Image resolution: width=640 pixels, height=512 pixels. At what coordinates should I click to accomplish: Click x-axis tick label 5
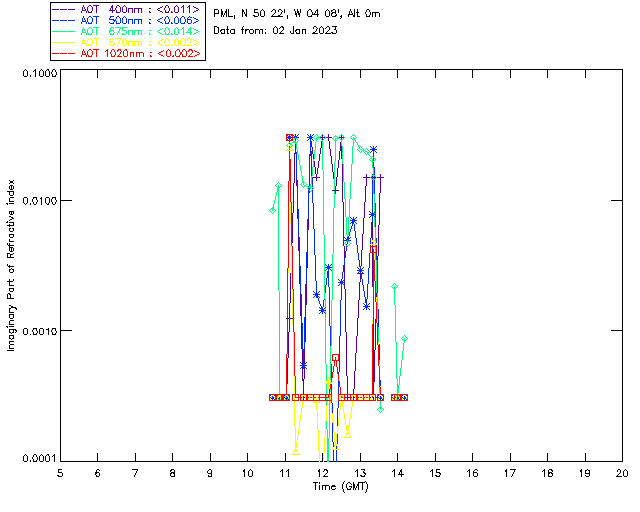(60, 473)
